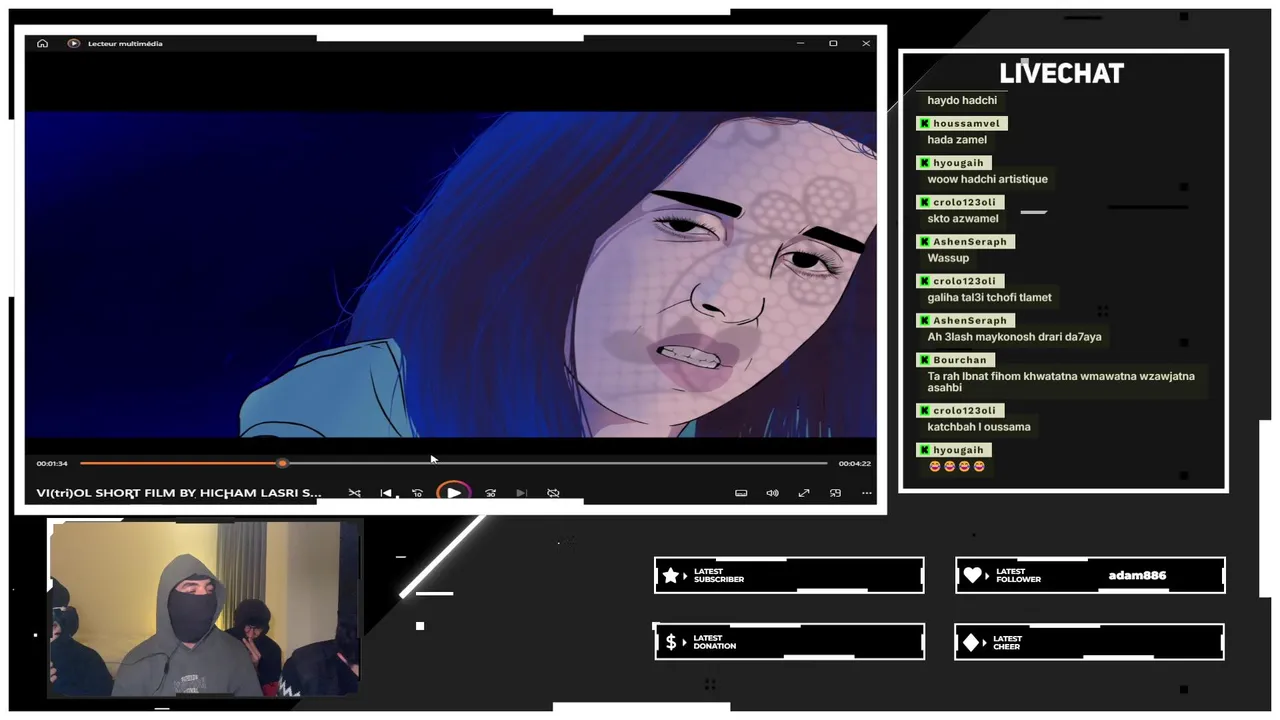Click the video title VI(tri)OL SHORT FILM
Image resolution: width=1280 pixels, height=720 pixels.
tap(179, 493)
